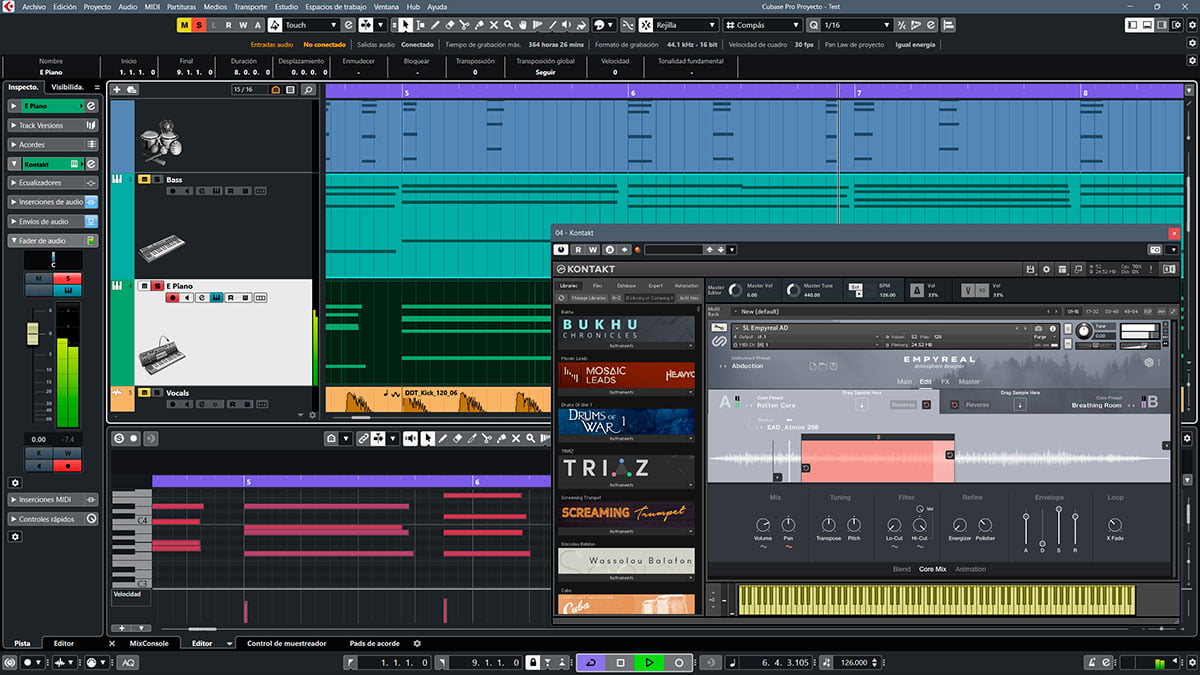
Task: Click the AQ auto-quantize button in transport bar
Action: click(x=129, y=662)
